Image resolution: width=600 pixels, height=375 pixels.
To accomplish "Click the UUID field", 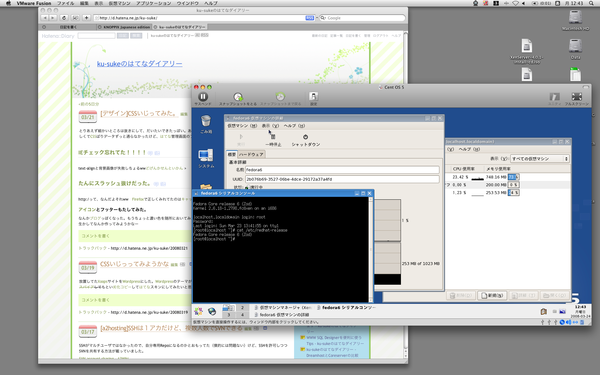I will pos(342,179).
